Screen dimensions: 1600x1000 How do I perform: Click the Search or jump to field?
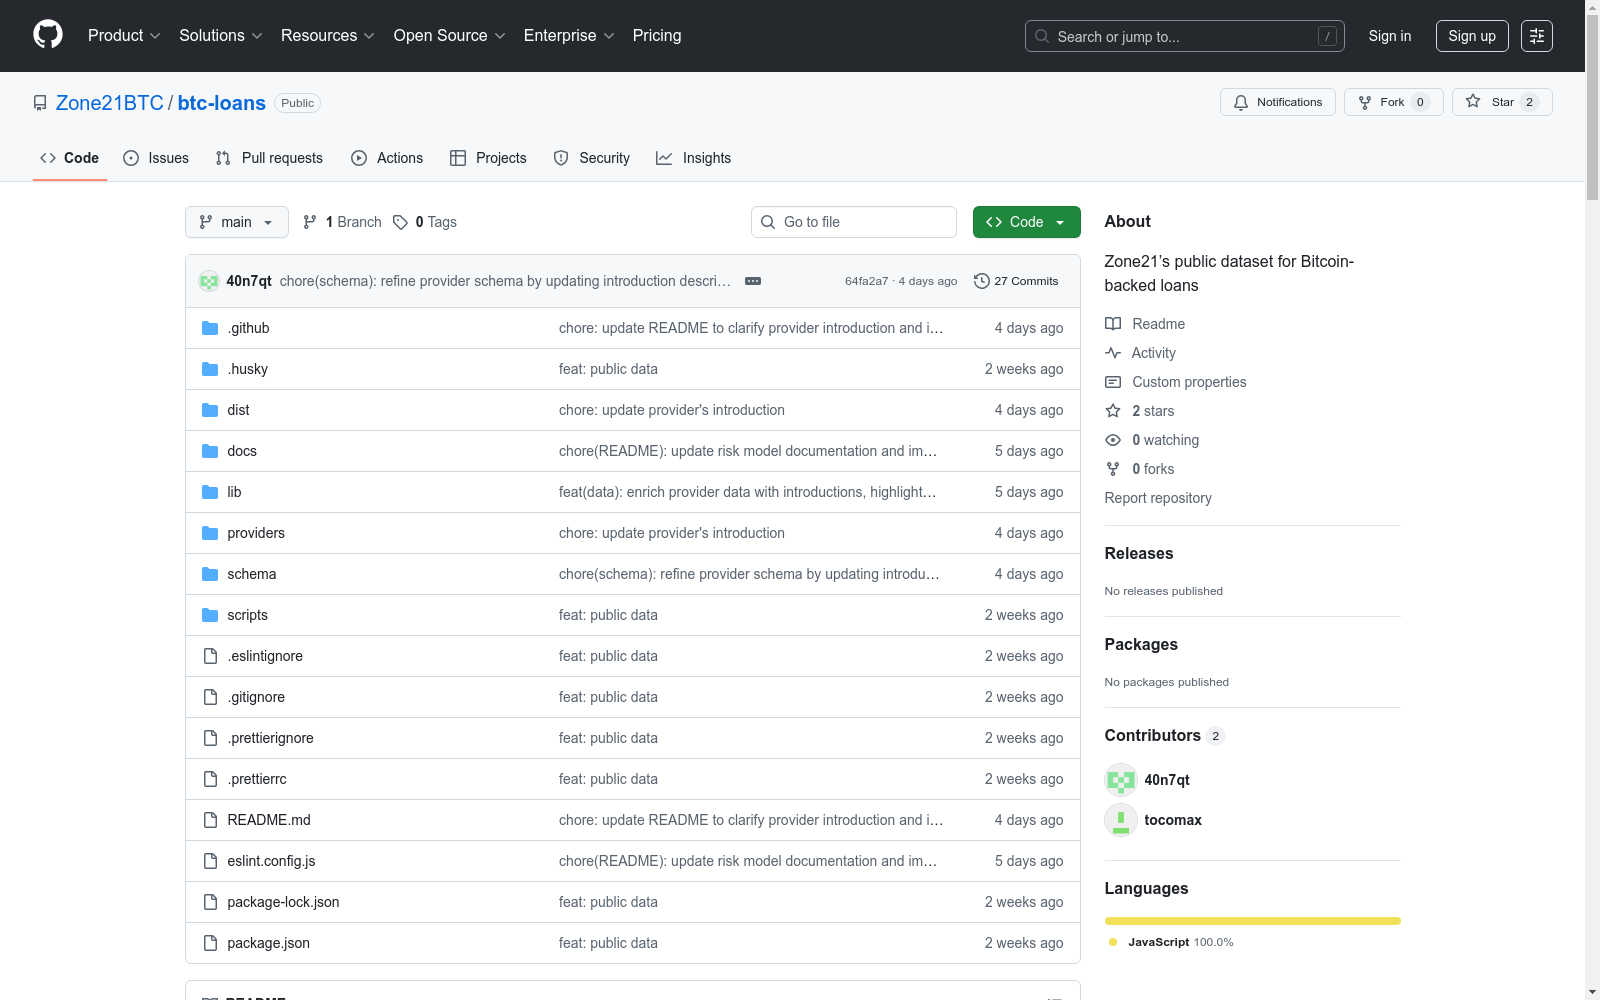1185,36
